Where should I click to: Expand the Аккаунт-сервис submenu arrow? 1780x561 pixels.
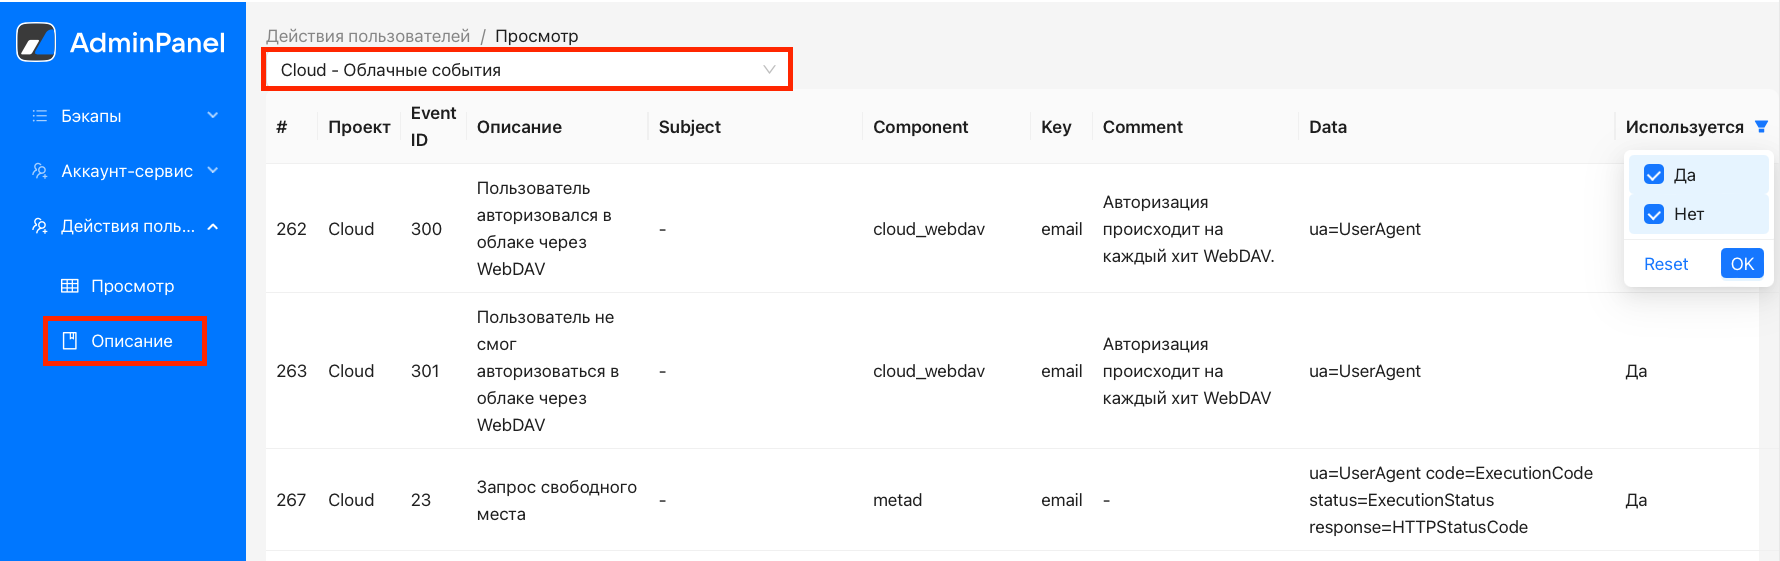click(213, 170)
